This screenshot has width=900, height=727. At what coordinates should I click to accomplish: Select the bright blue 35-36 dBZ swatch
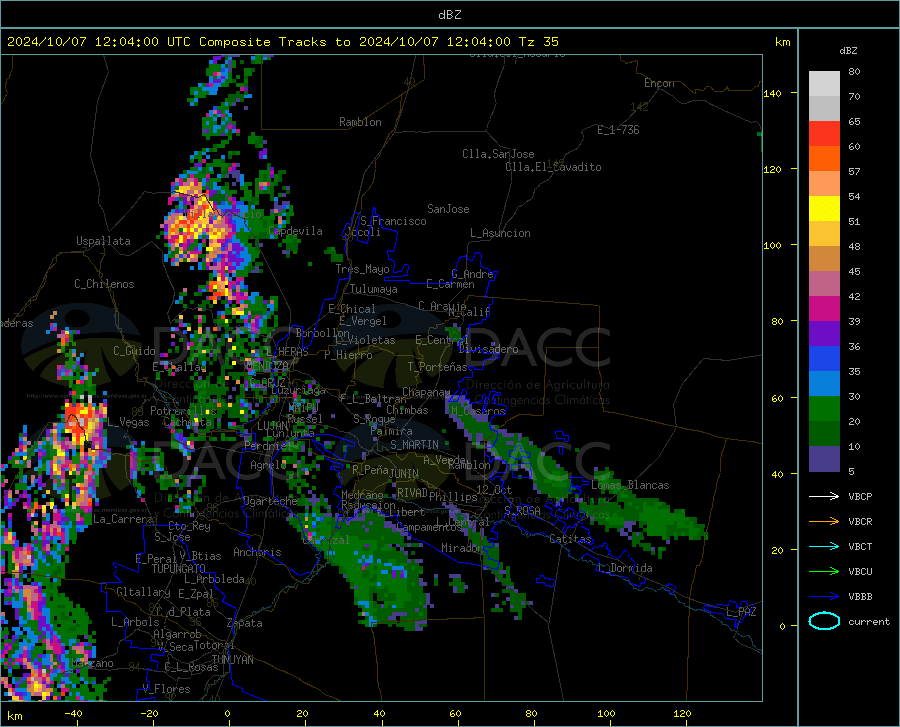pos(824,359)
